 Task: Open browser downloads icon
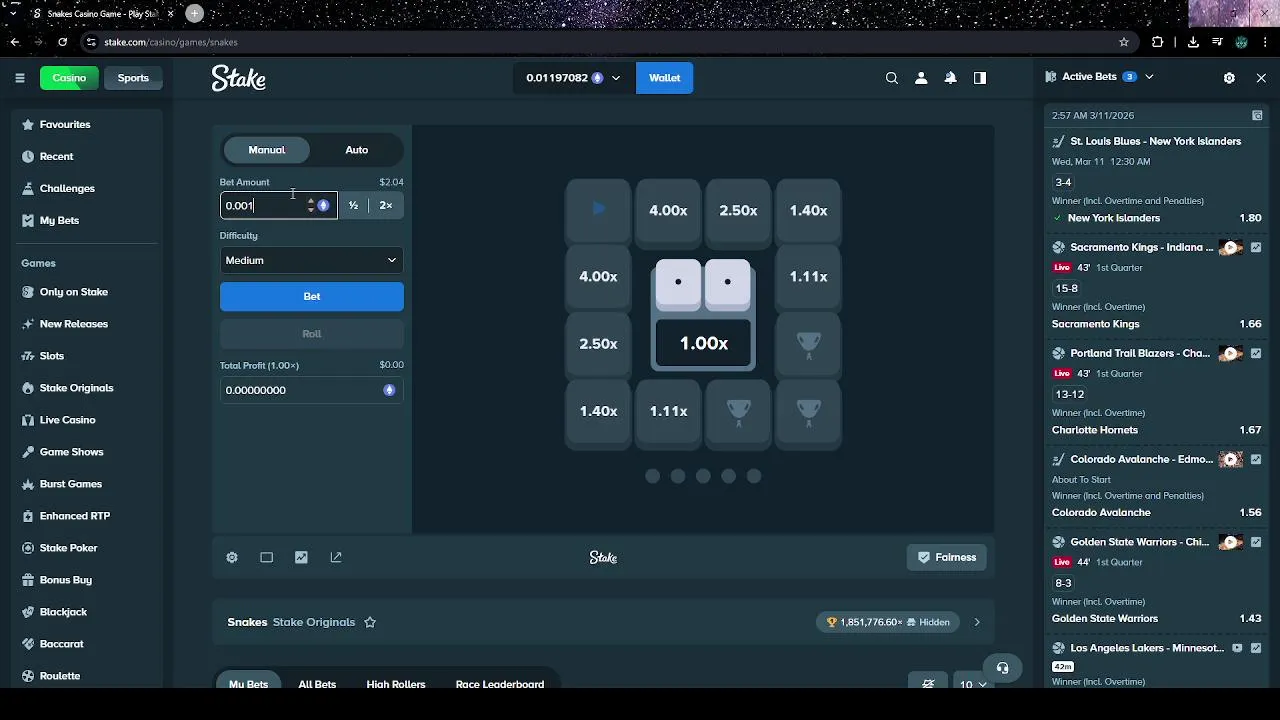tap(1193, 42)
